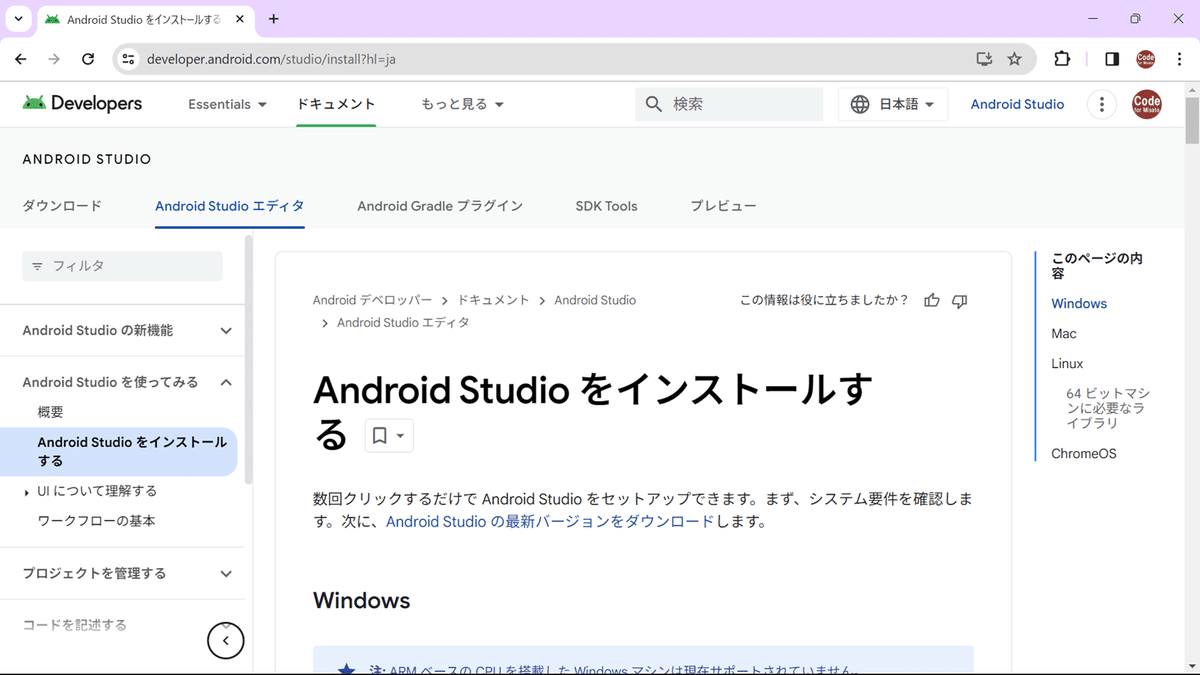Viewport: 1200px width, 675px height.
Task: Close the Android Studio install tab
Action: [240, 19]
